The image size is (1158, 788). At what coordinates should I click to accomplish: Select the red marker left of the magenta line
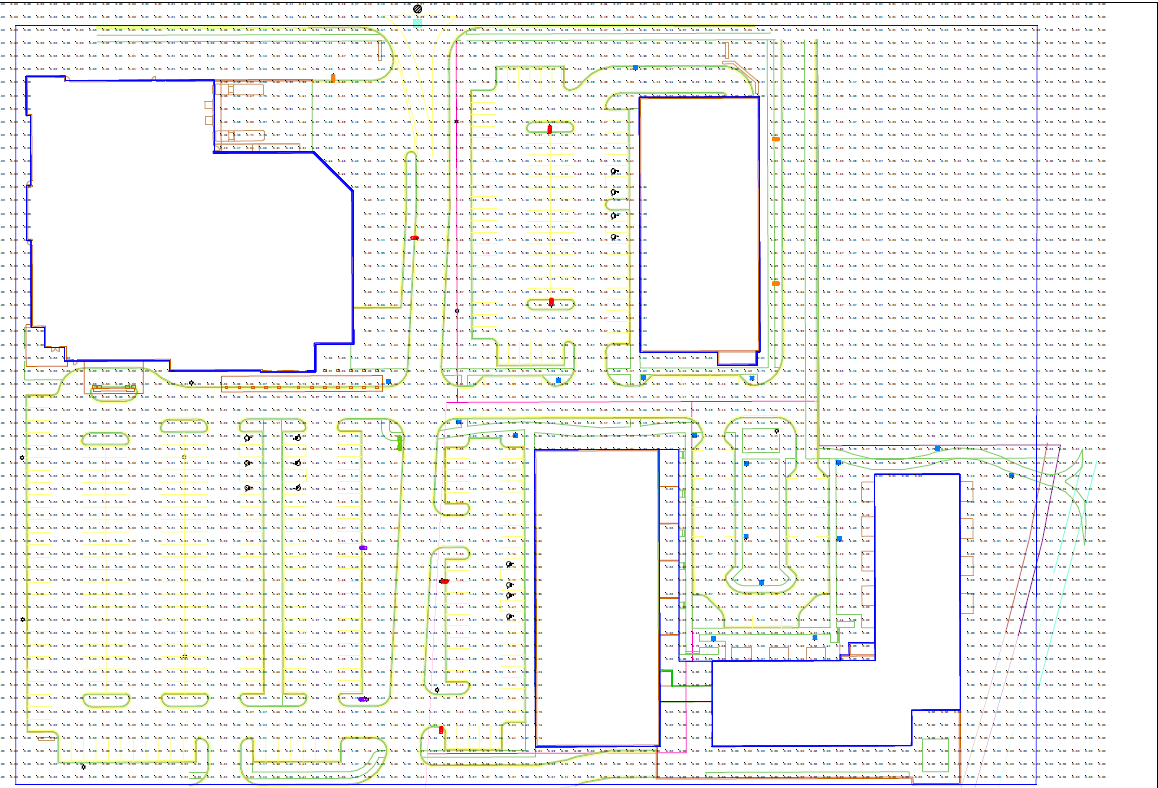click(414, 238)
